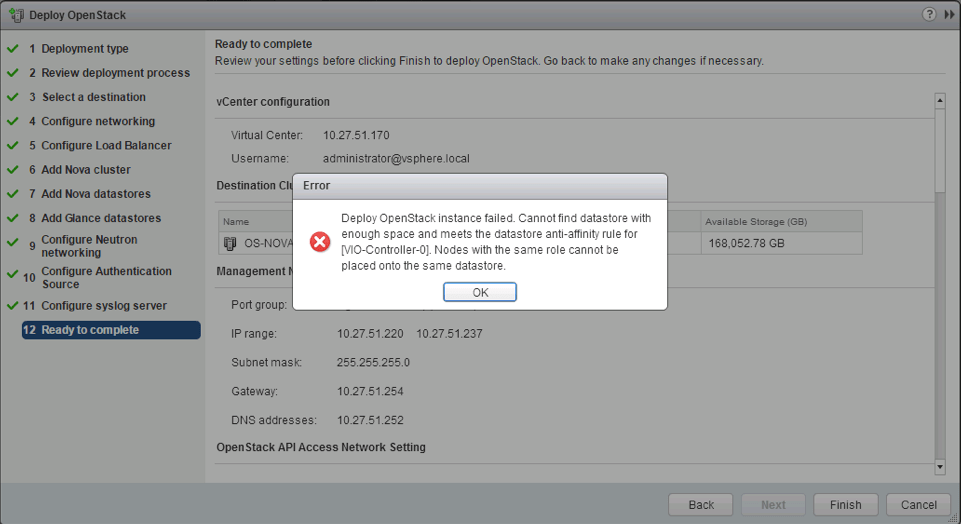Click the scroll up arrow of summary pane
Image resolution: width=961 pixels, height=524 pixels.
[940, 101]
